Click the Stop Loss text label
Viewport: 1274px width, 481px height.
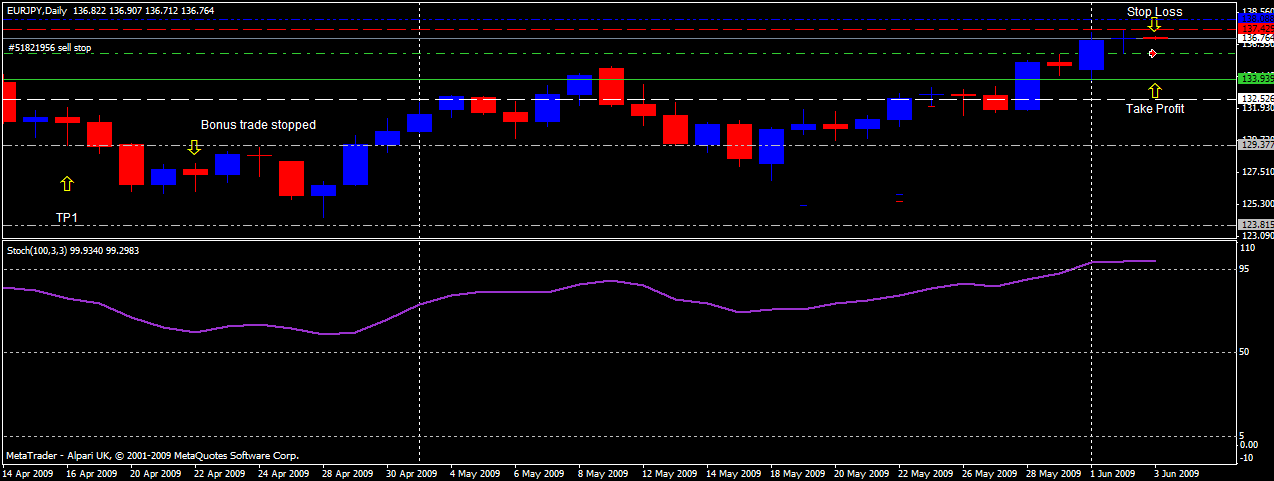coord(1154,12)
